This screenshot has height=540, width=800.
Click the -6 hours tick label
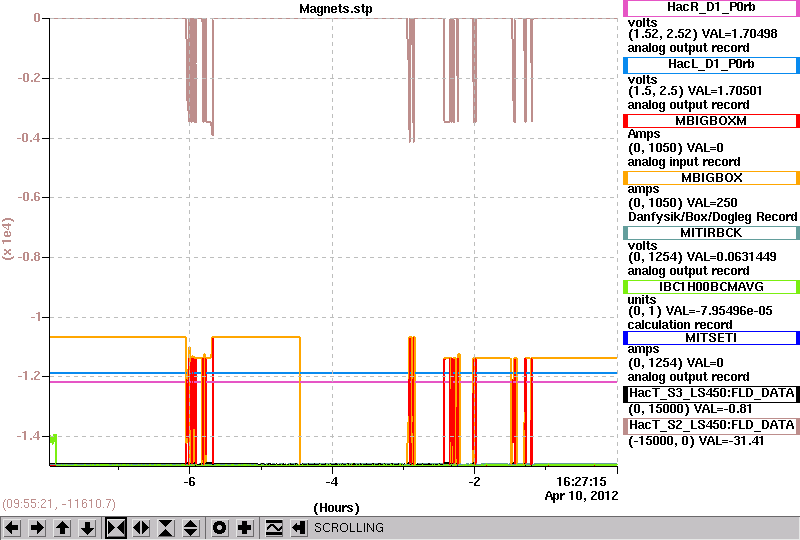(x=189, y=482)
